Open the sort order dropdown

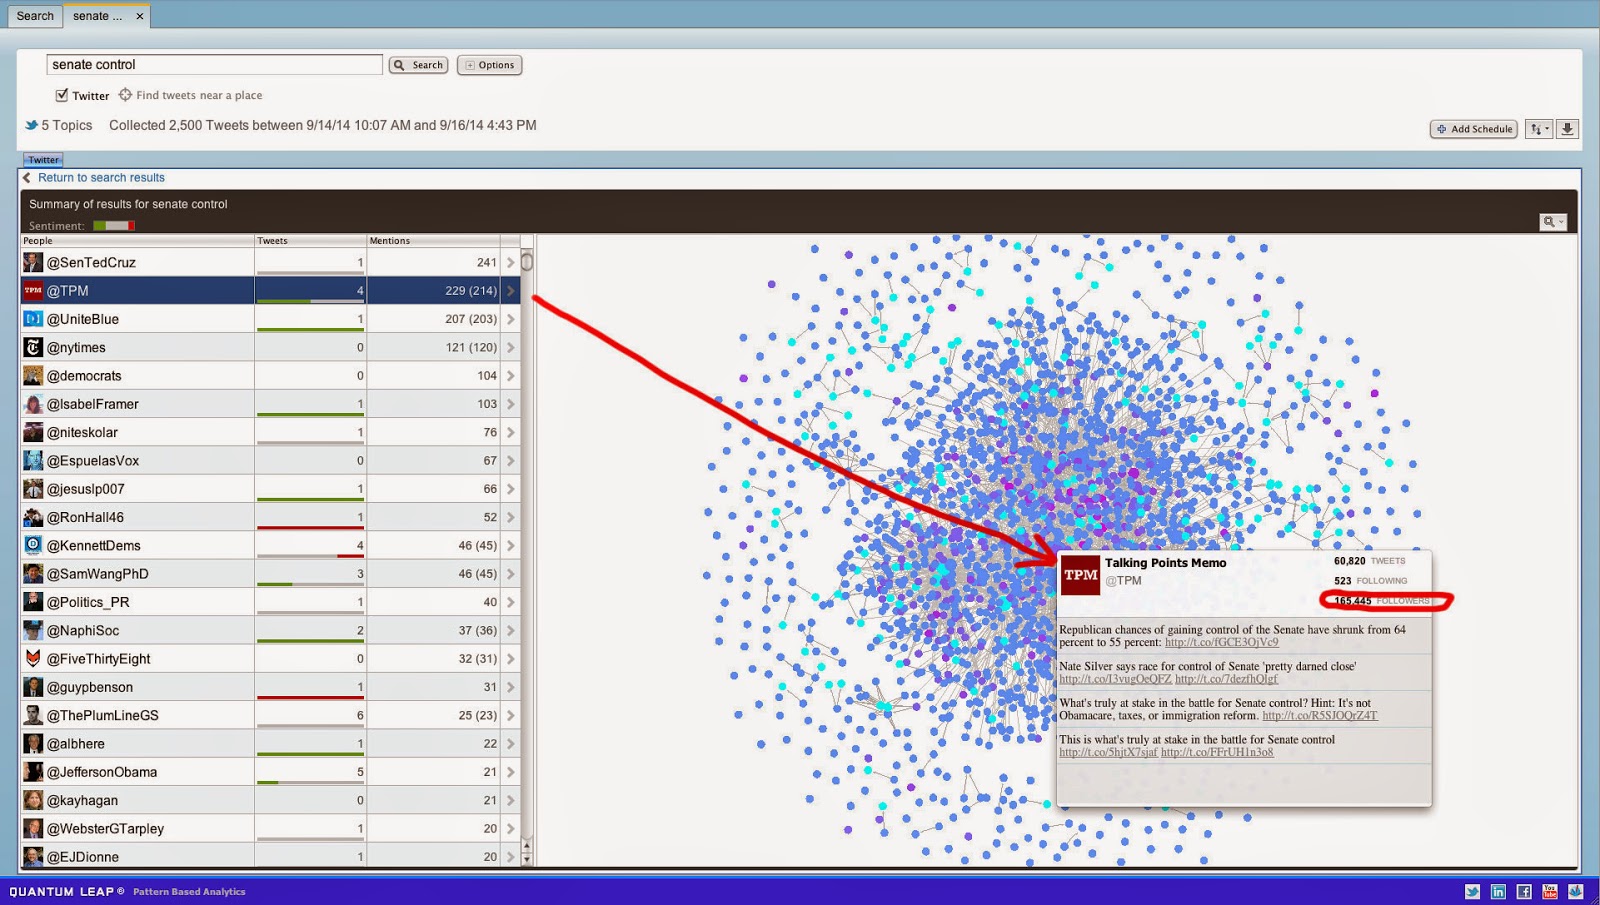[x=1537, y=128]
